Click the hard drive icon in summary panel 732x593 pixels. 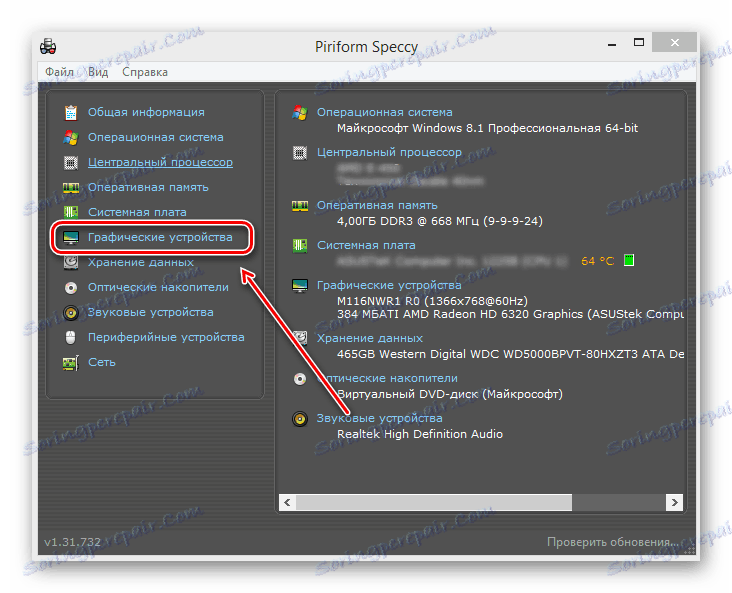point(300,338)
